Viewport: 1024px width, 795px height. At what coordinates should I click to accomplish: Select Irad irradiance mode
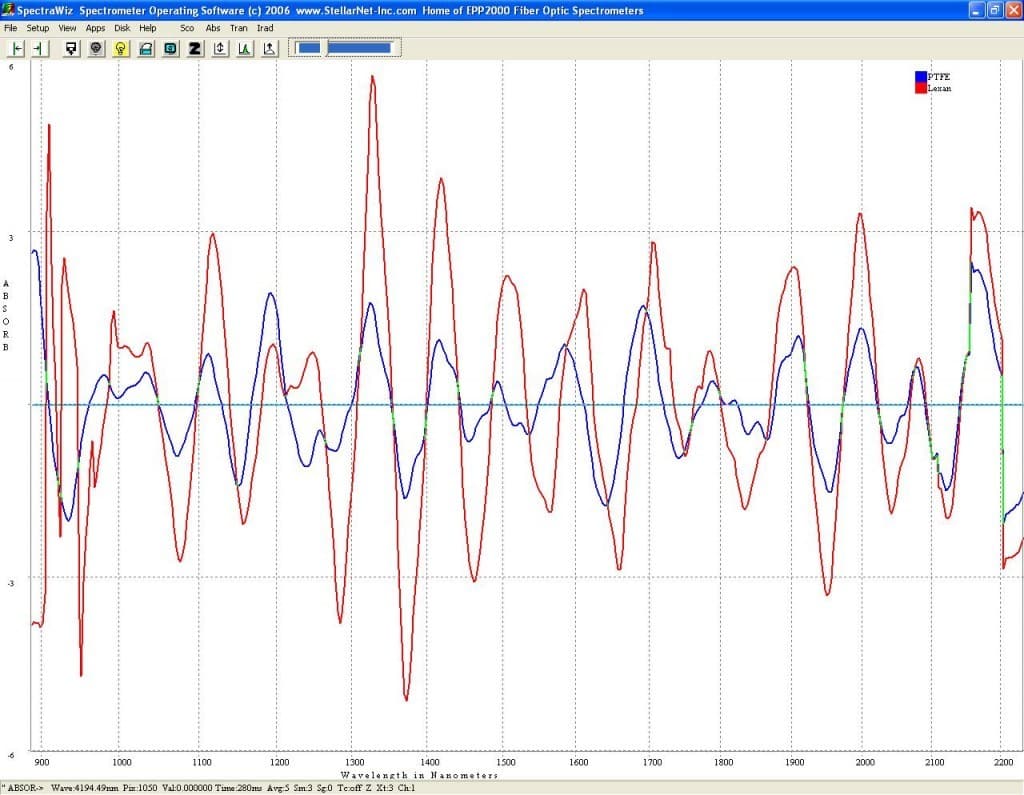(265, 28)
